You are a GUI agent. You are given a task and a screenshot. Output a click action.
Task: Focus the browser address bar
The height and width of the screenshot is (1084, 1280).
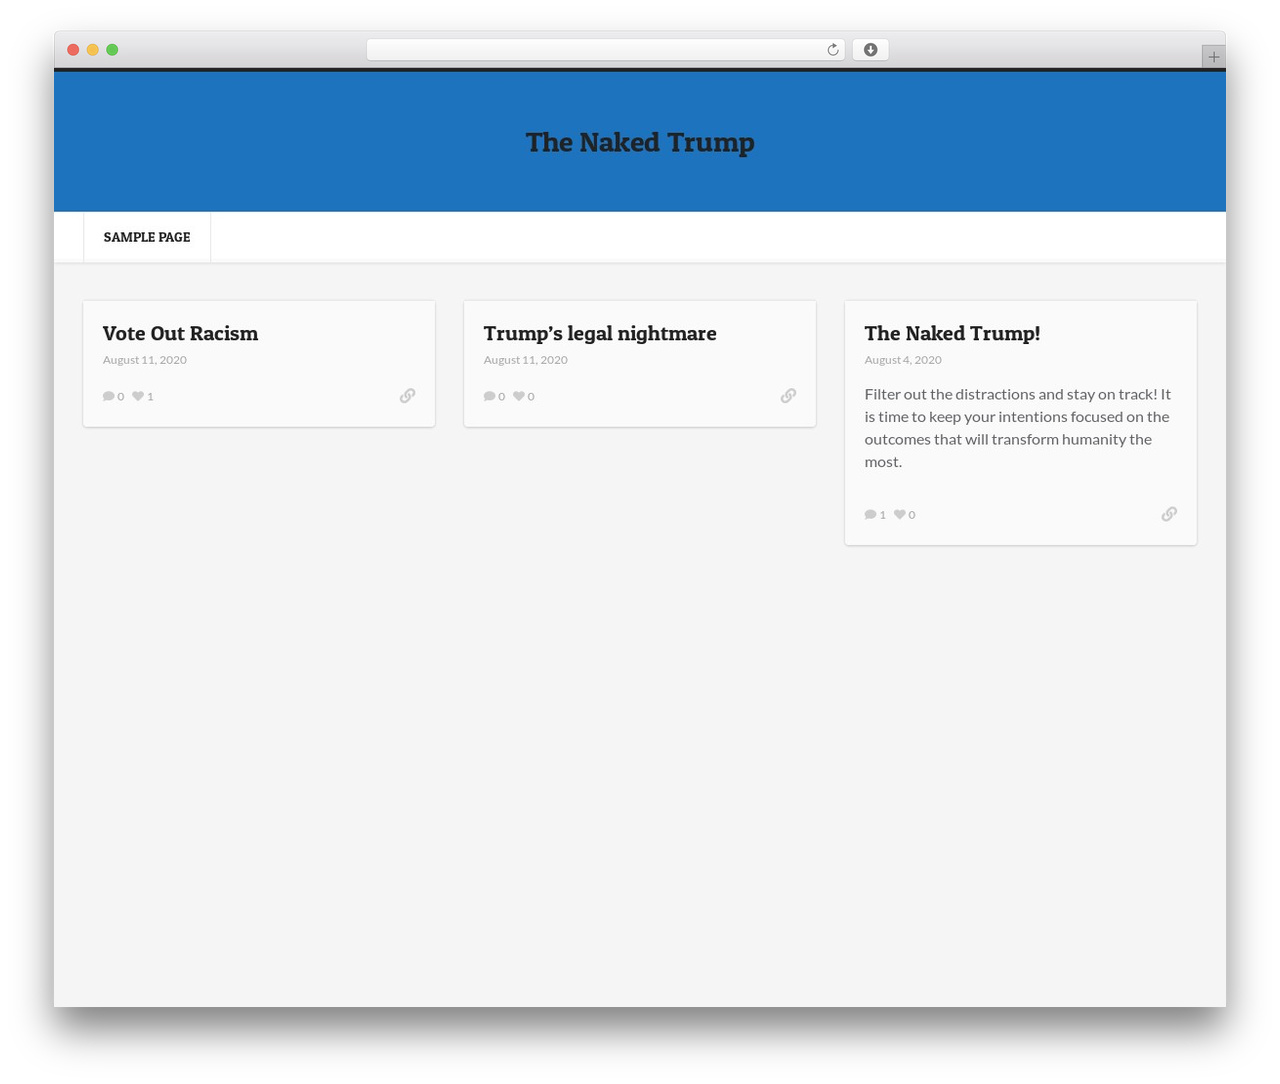click(x=605, y=50)
